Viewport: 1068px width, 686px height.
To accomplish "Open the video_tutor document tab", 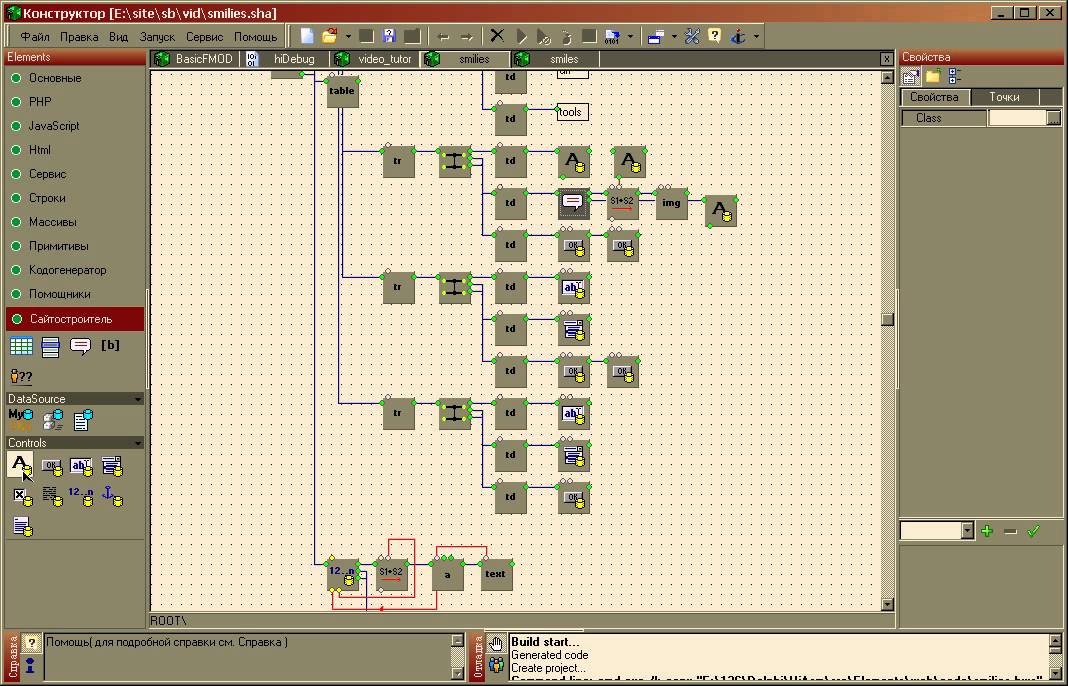I will (x=383, y=59).
